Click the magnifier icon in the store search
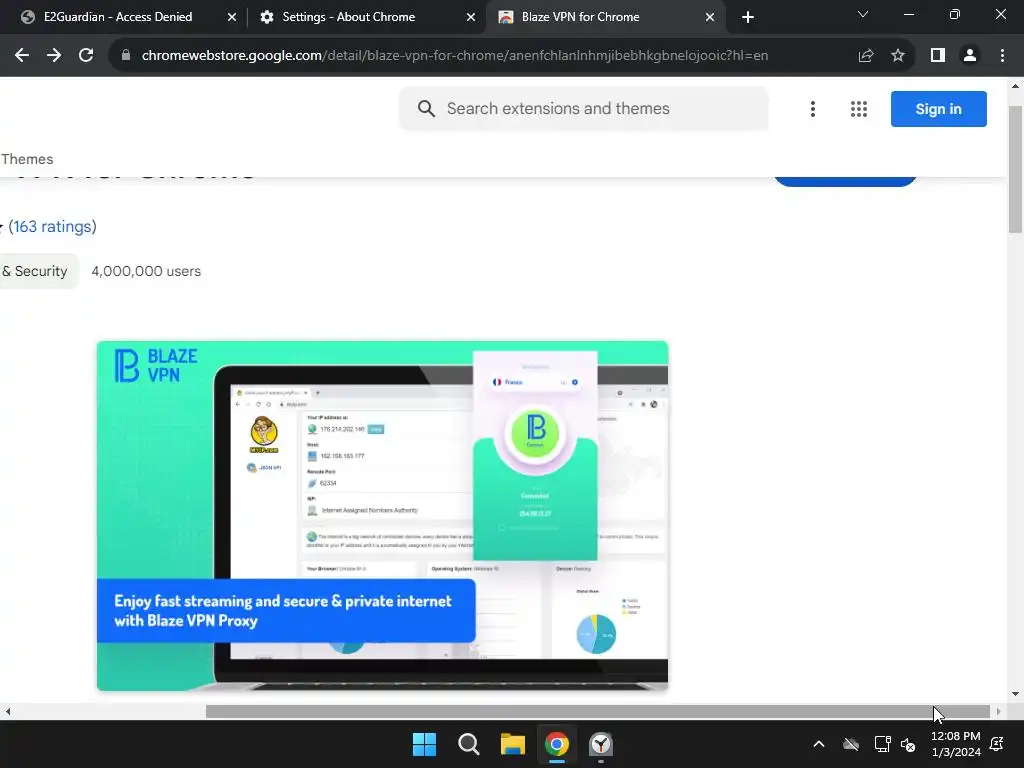Screen dimensions: 1024x768 point(426,108)
